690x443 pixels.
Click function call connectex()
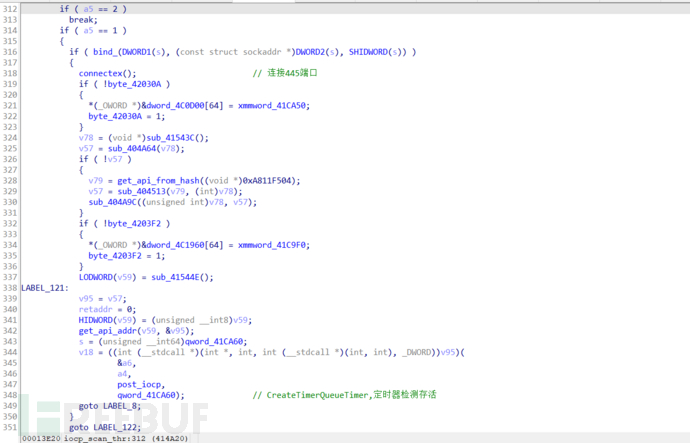coord(107,73)
